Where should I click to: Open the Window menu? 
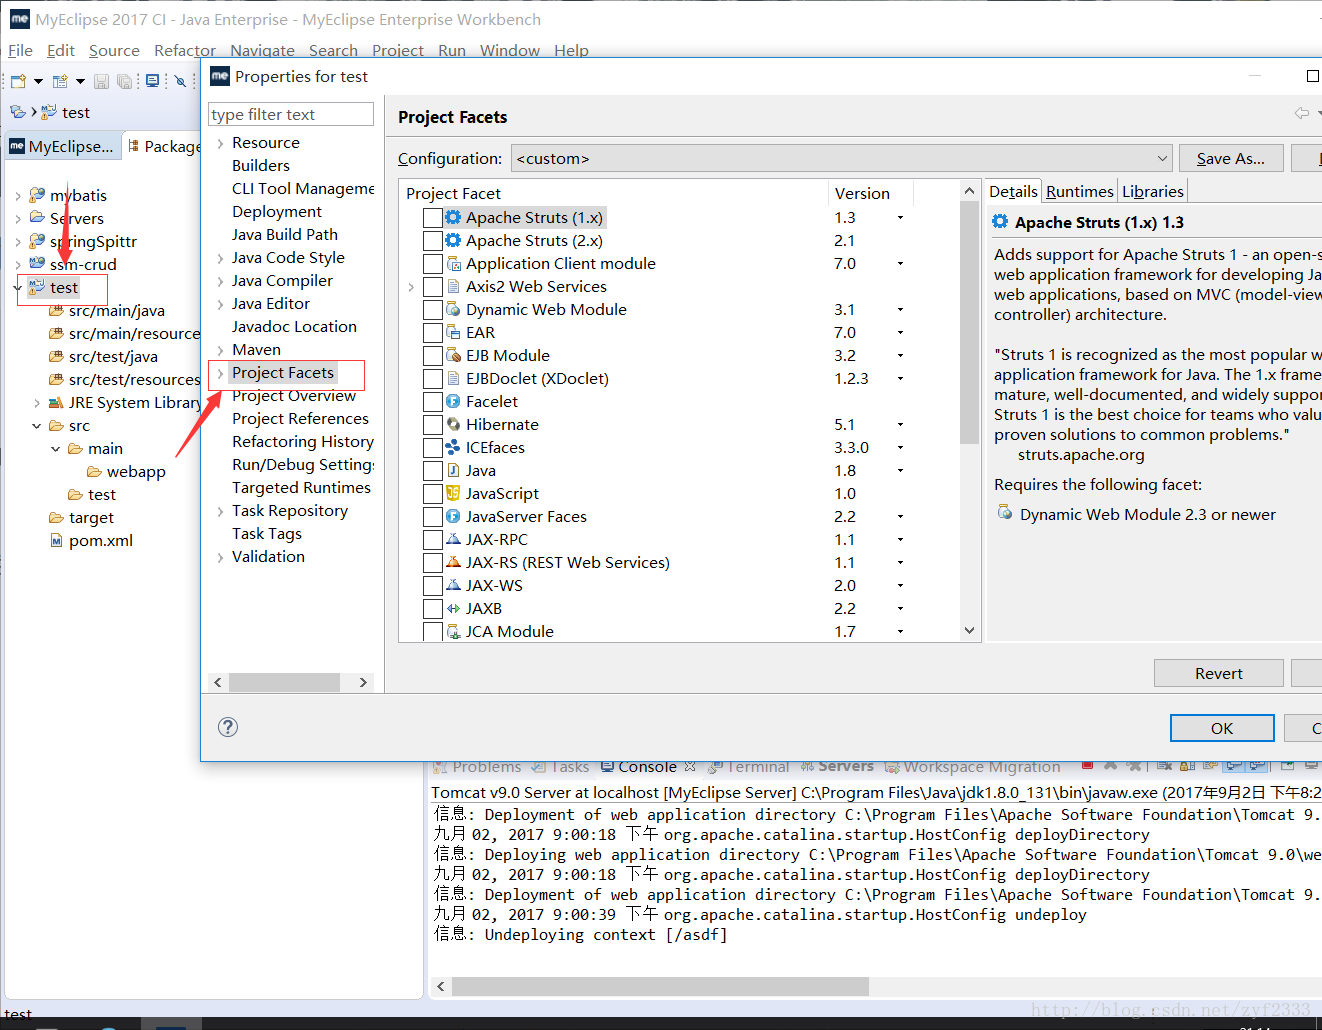tap(509, 50)
